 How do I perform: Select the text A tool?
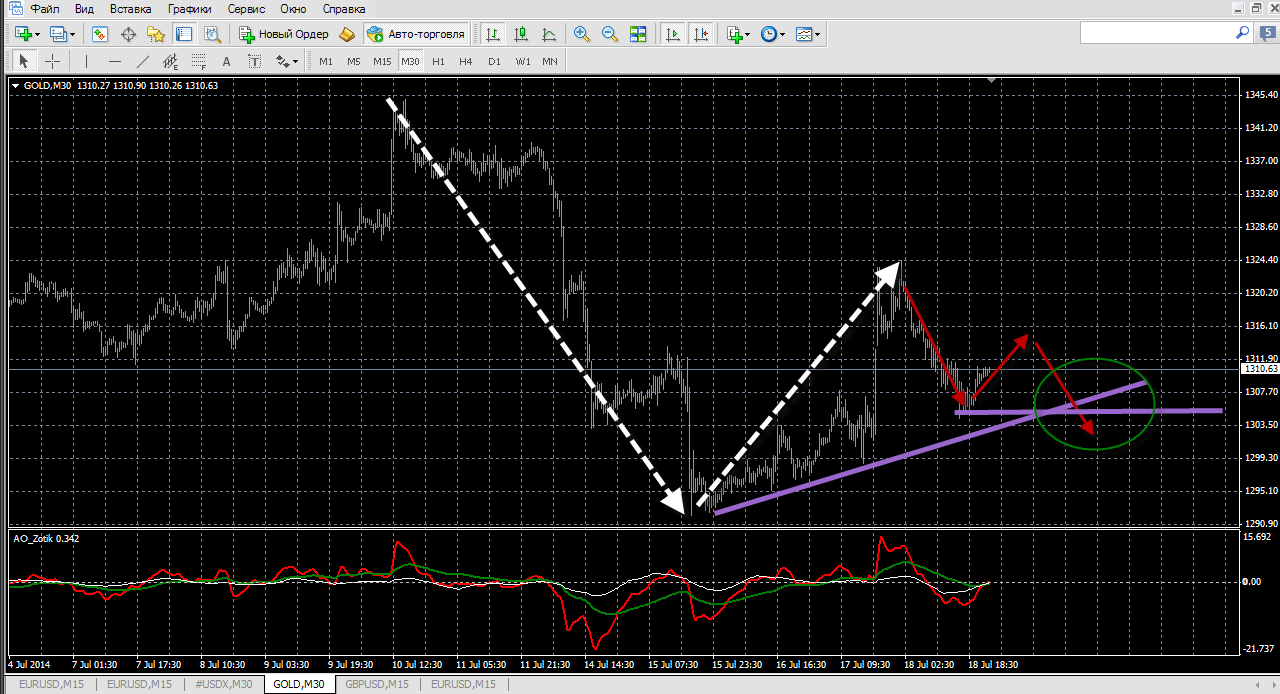coord(226,61)
